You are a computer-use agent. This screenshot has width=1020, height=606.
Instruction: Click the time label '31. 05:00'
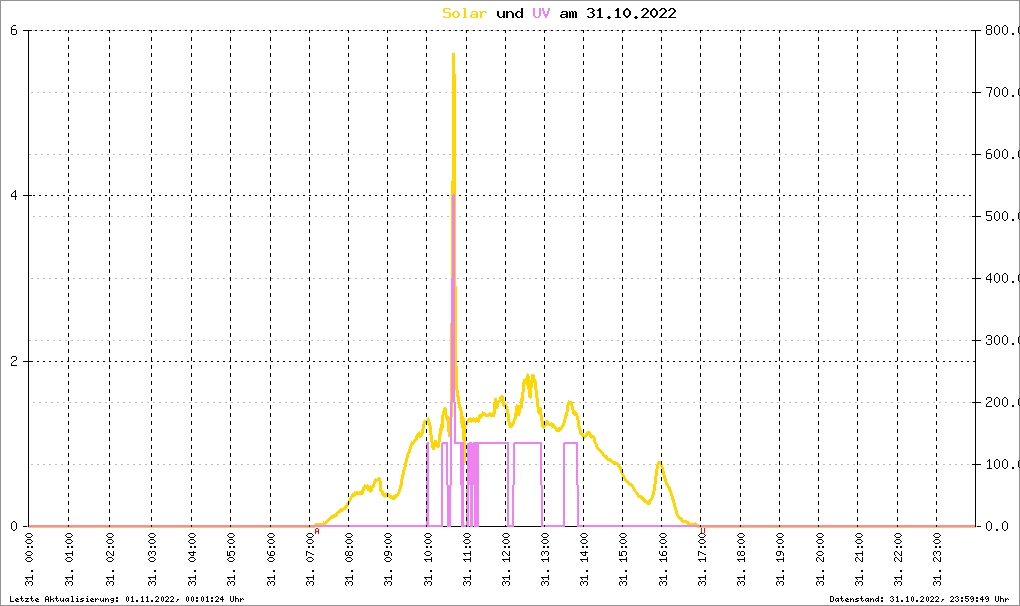(231, 560)
